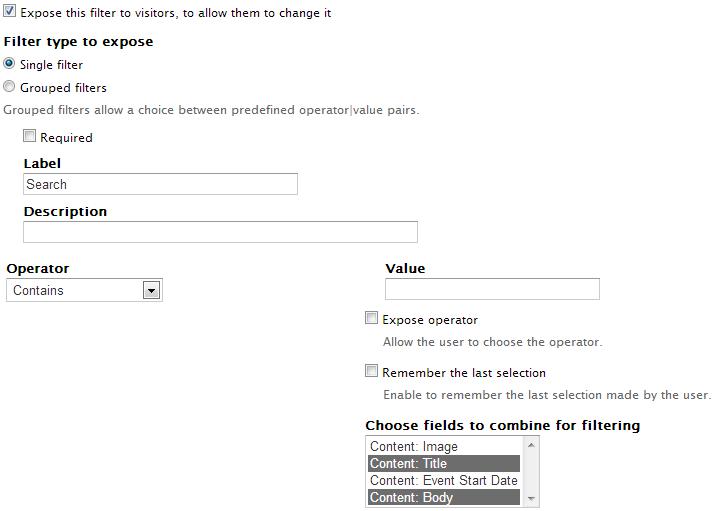Click the Value text field
Image resolution: width=714 pixels, height=511 pixels.
tap(492, 289)
